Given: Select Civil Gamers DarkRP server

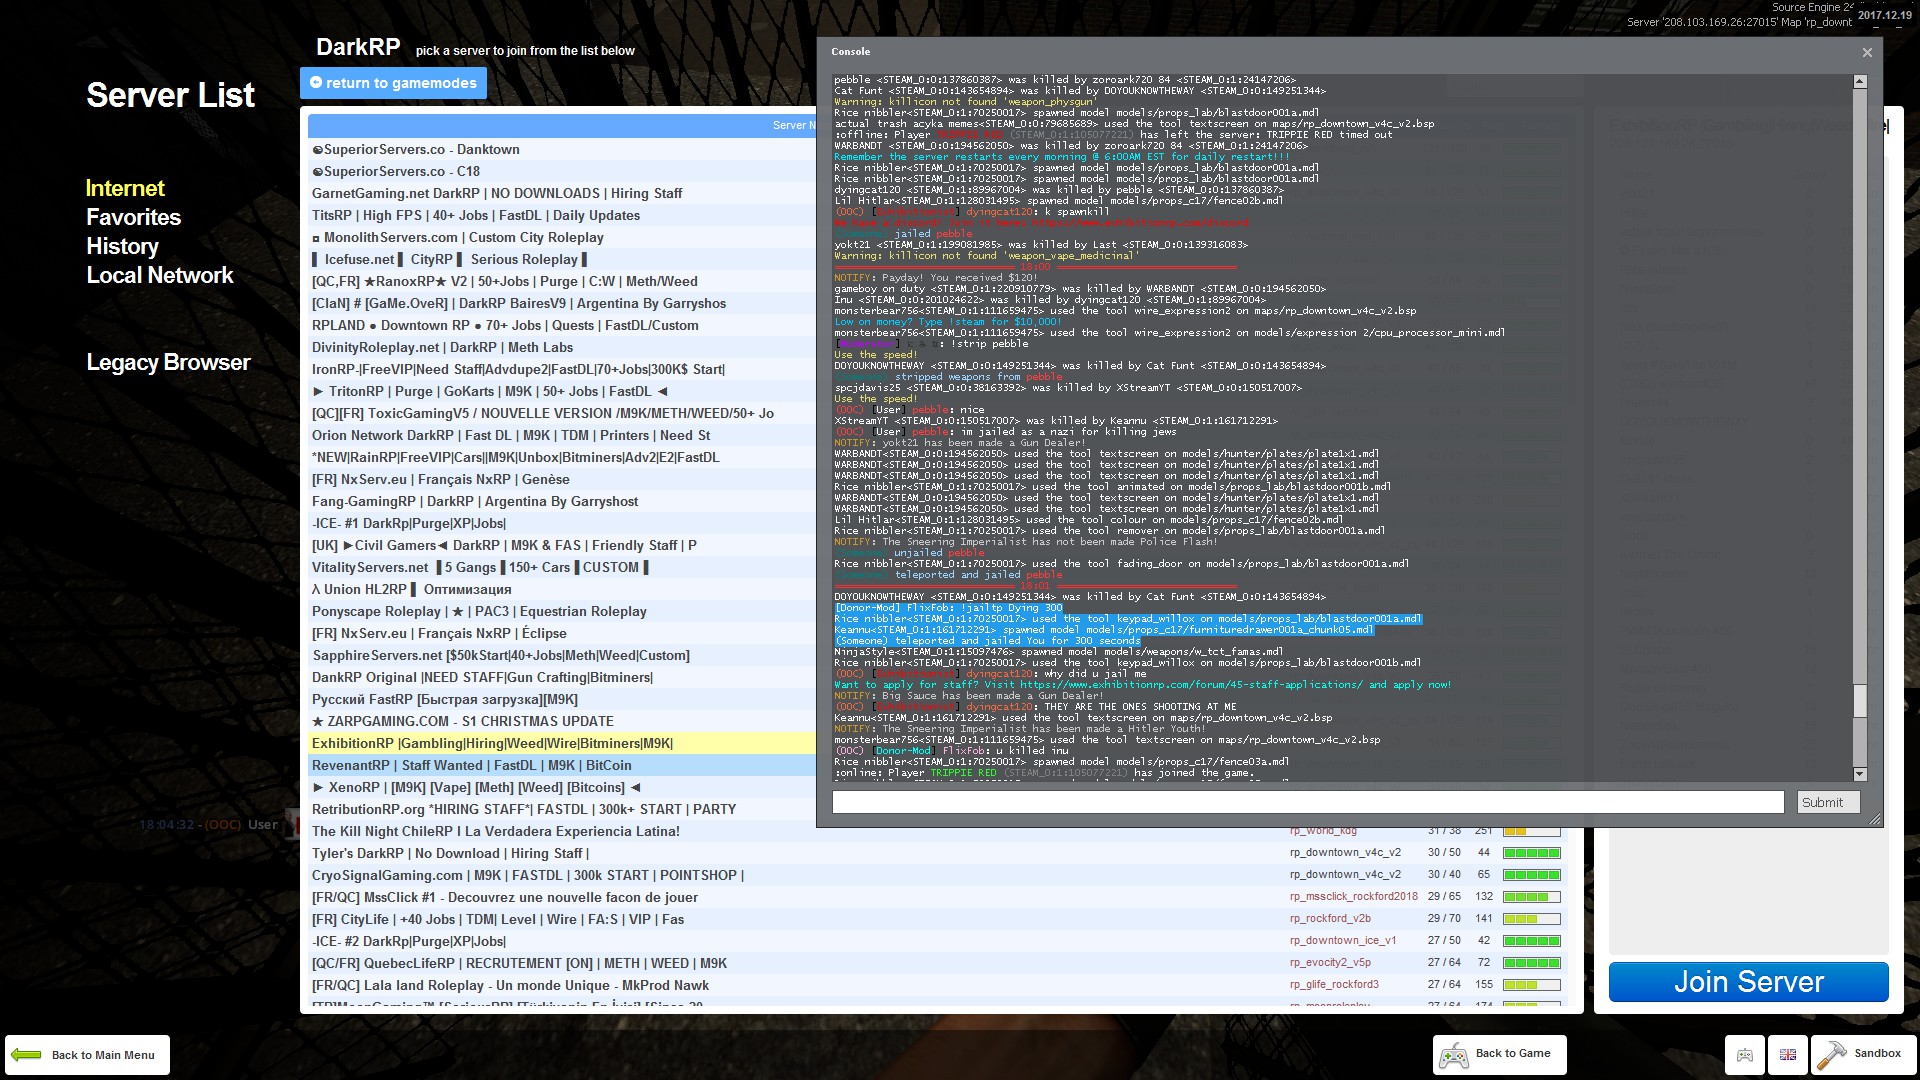Looking at the screenshot, I should point(562,545).
